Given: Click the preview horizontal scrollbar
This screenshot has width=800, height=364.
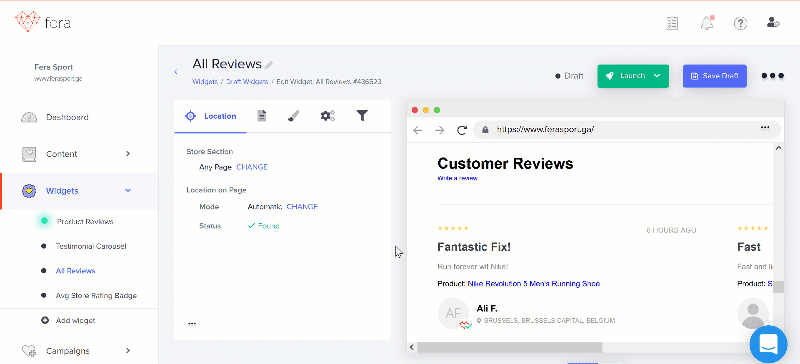Looking at the screenshot, I should [x=509, y=347].
